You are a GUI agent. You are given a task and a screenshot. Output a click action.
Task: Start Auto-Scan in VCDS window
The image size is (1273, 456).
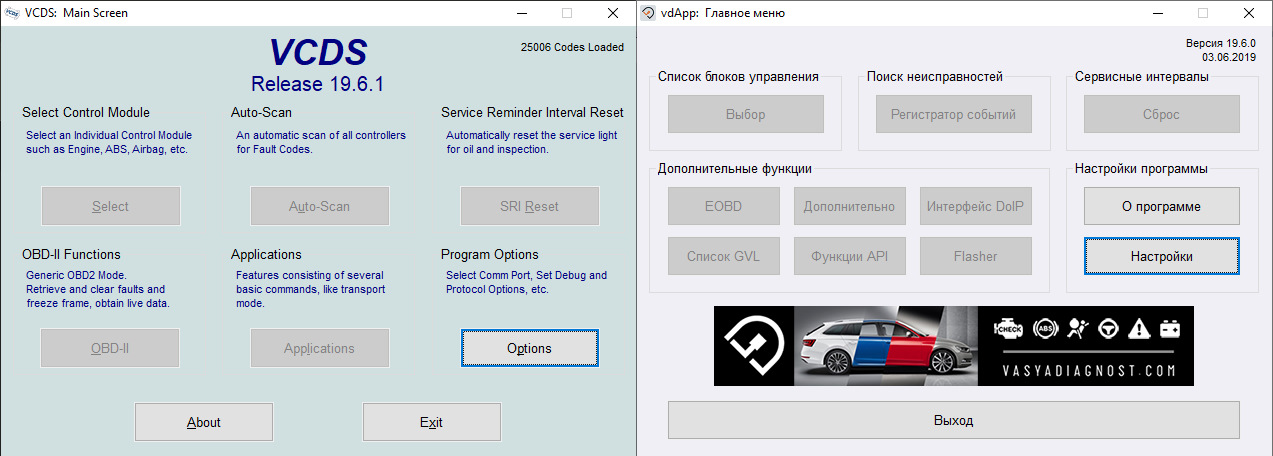point(320,206)
